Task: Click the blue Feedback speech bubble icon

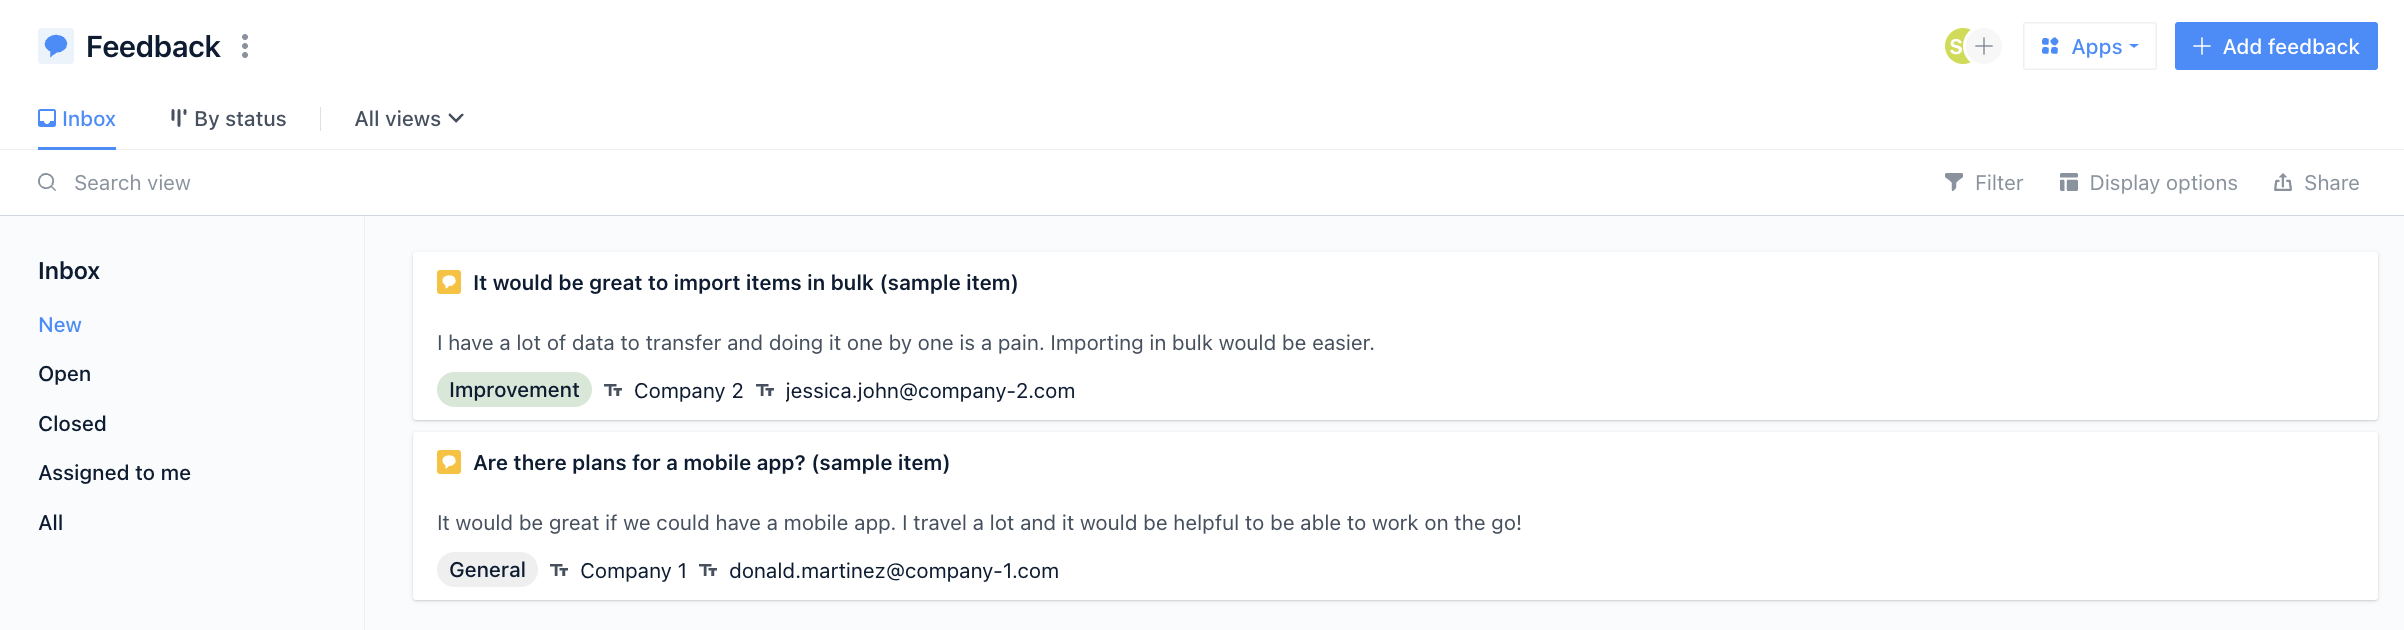Action: pos(56,46)
